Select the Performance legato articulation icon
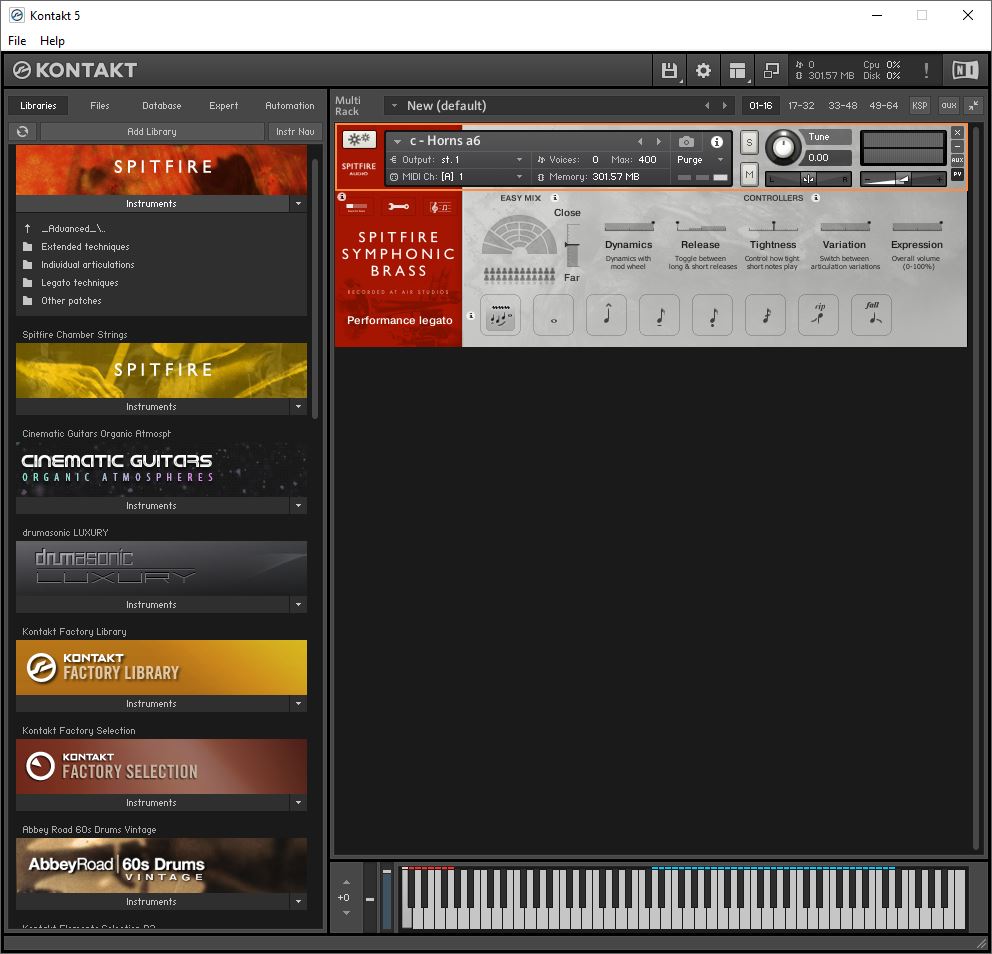 pyautogui.click(x=500, y=314)
